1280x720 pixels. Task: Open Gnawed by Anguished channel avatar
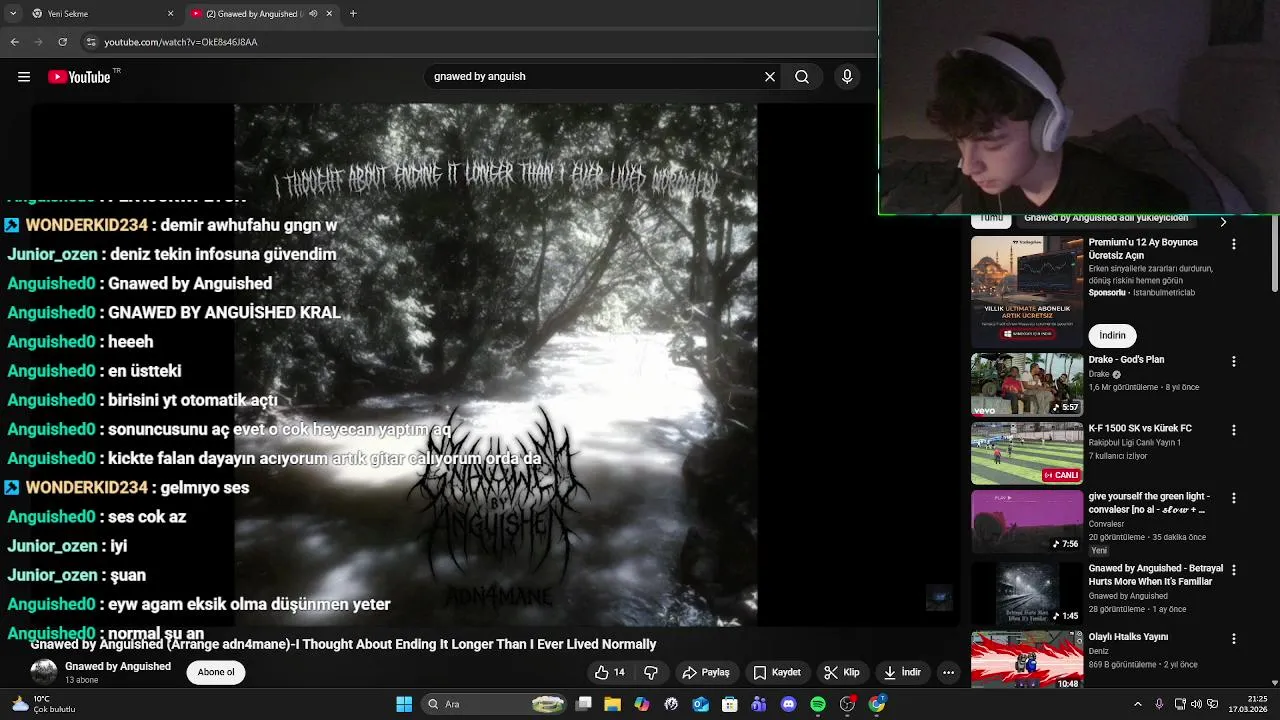[44, 672]
